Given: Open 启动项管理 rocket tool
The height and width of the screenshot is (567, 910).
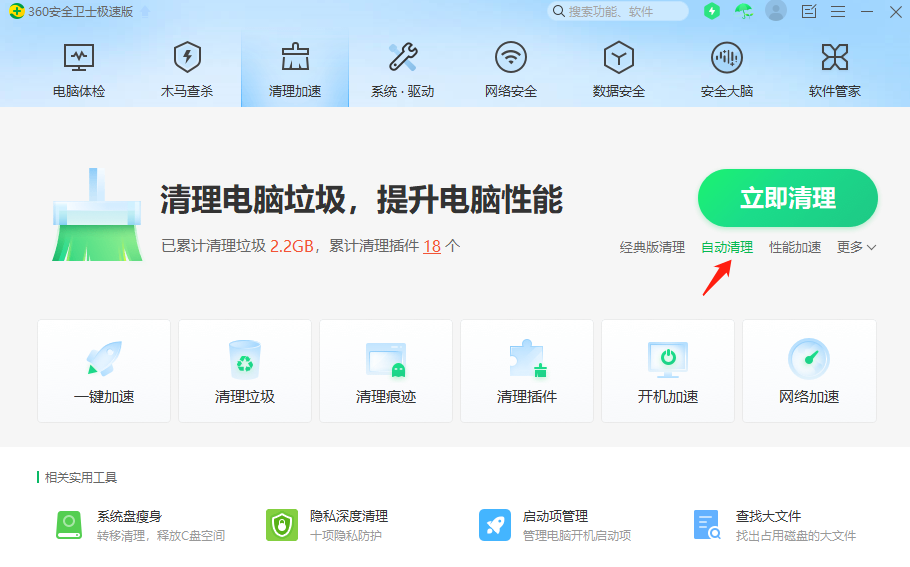Looking at the screenshot, I should tap(555, 525).
